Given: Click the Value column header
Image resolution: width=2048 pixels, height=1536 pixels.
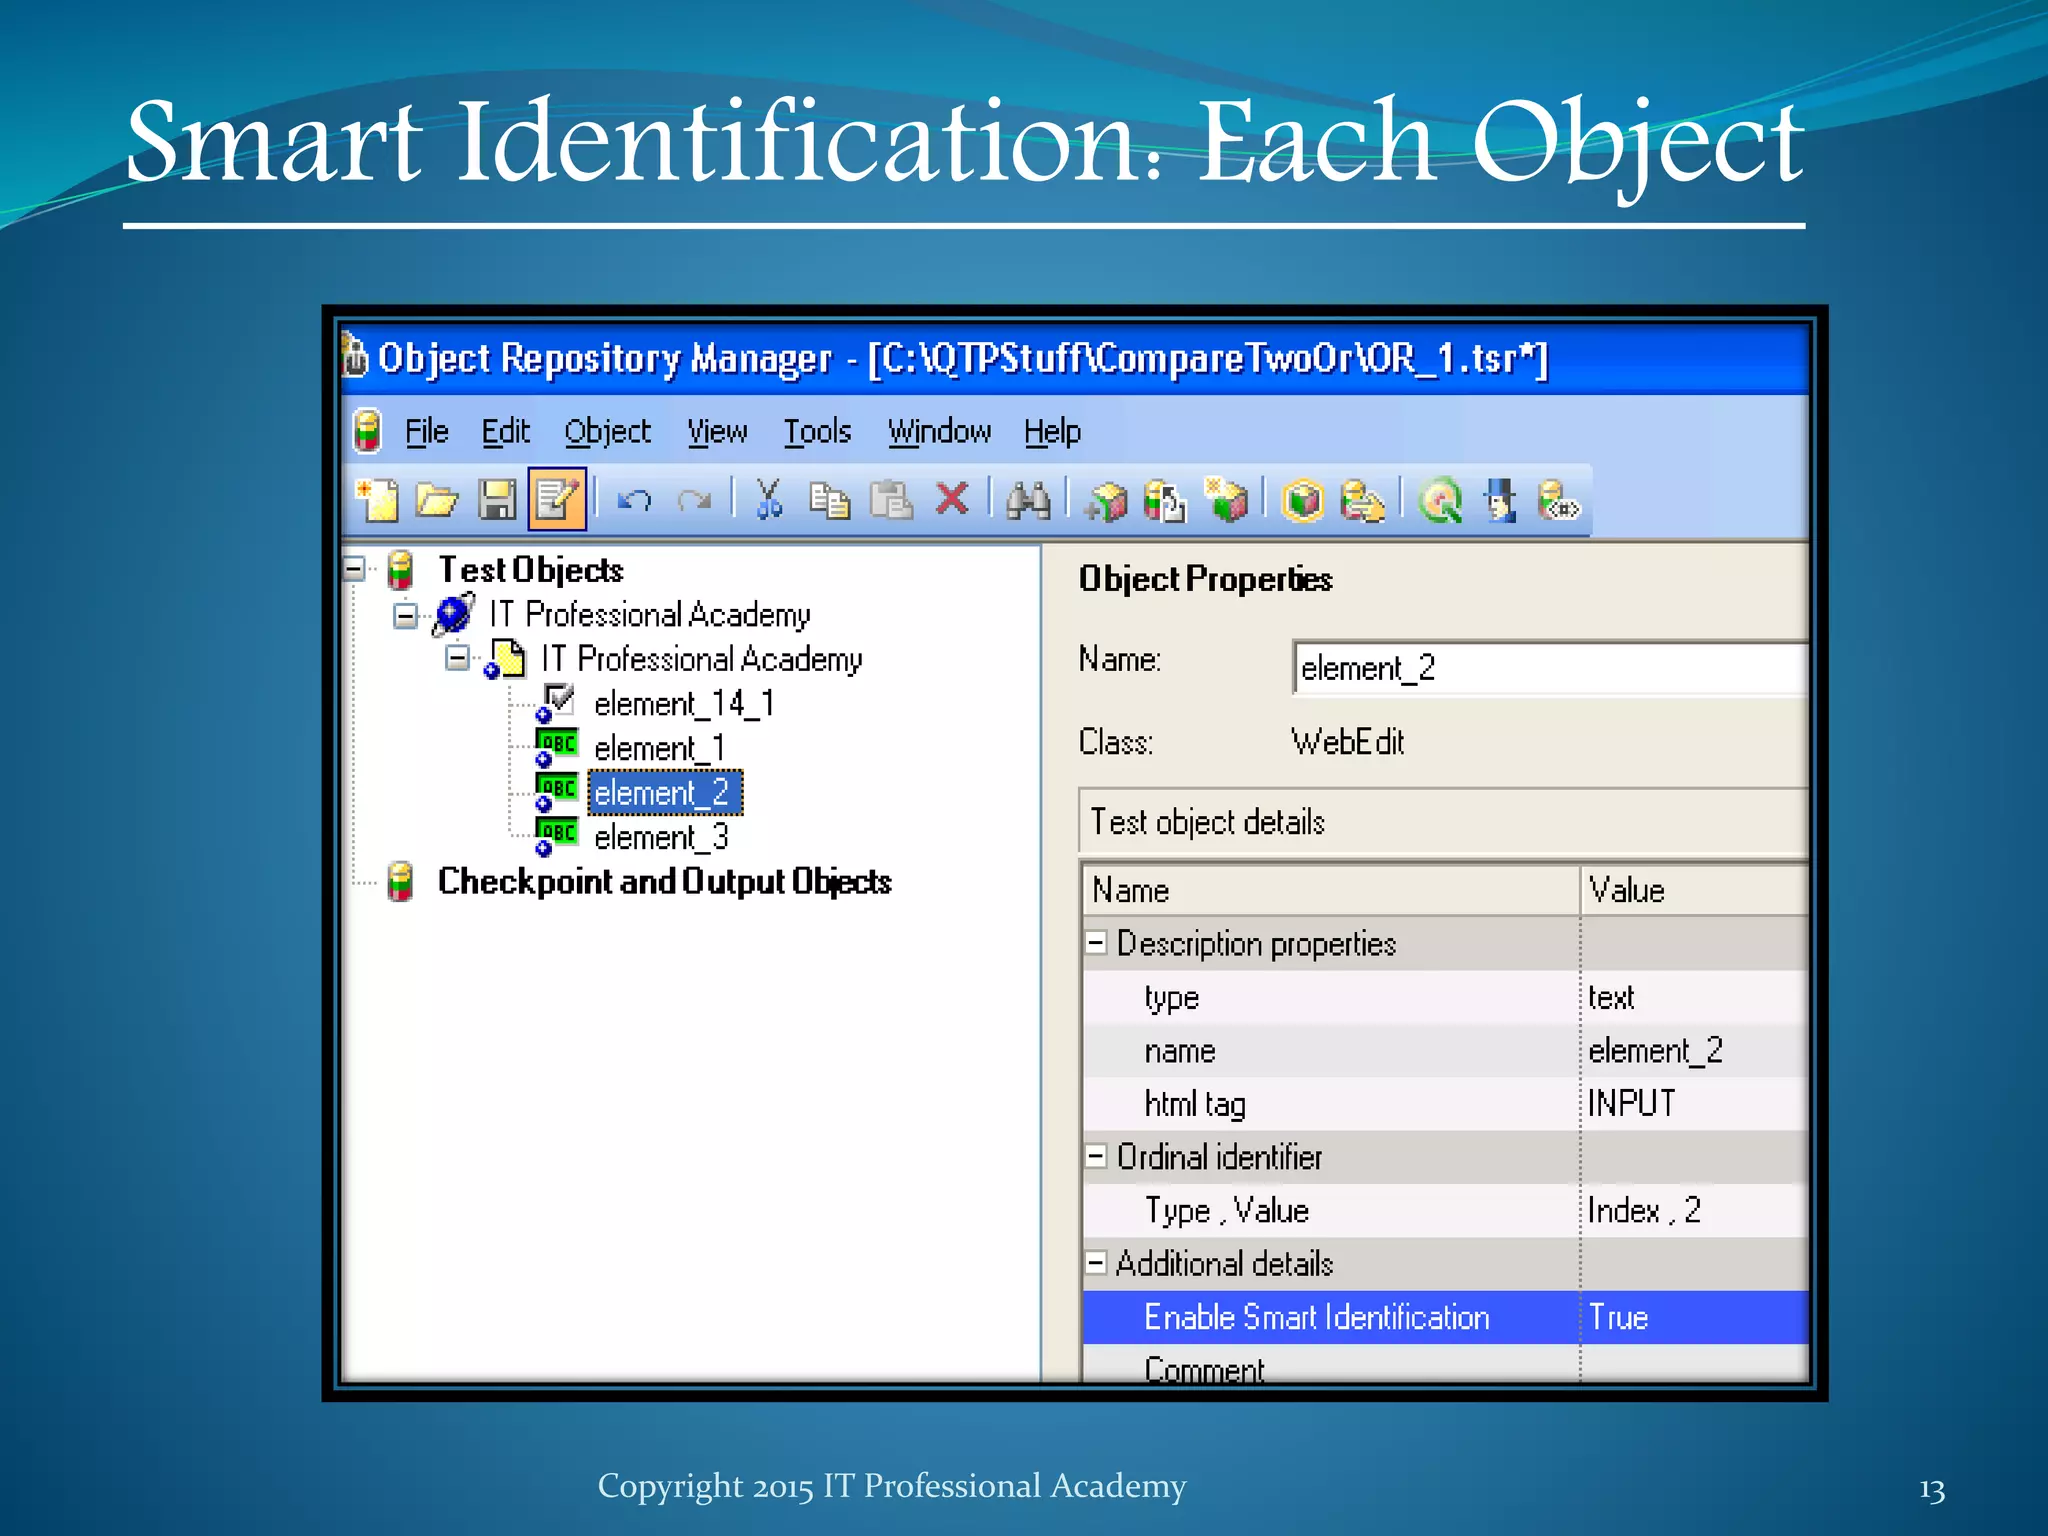Looking at the screenshot, I should click(1695, 890).
